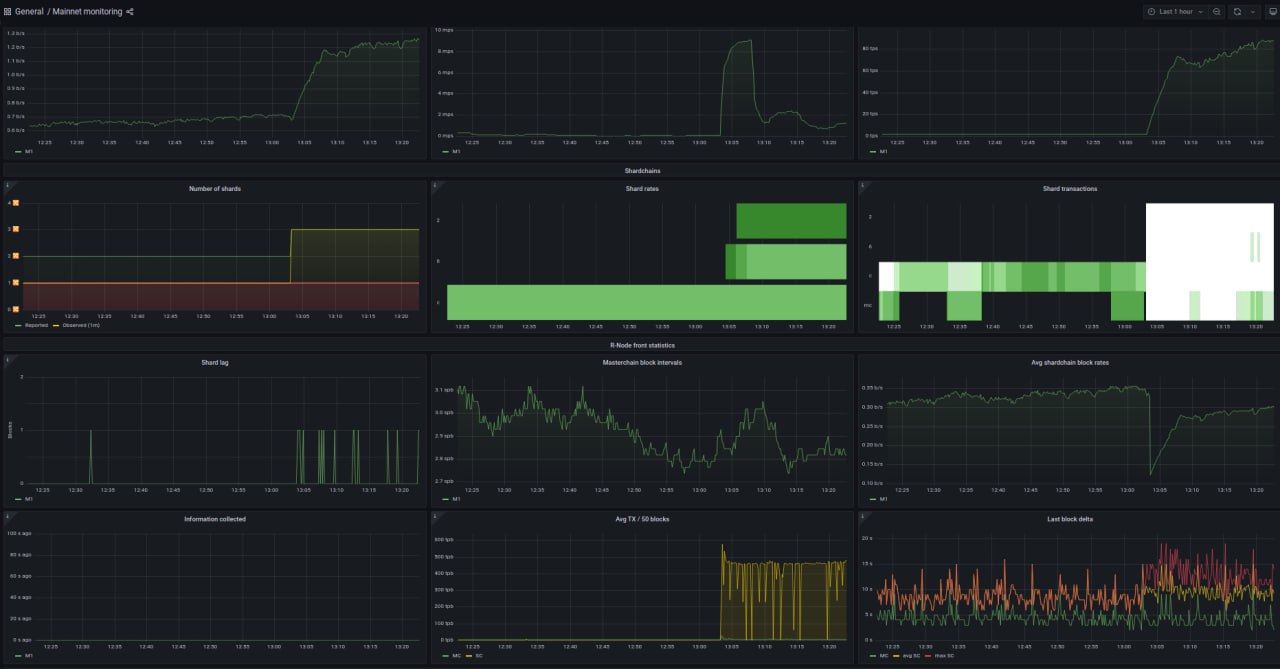The height and width of the screenshot is (669, 1280).
Task: Toggle max SC series in Last block delta
Action: [x=940, y=655]
